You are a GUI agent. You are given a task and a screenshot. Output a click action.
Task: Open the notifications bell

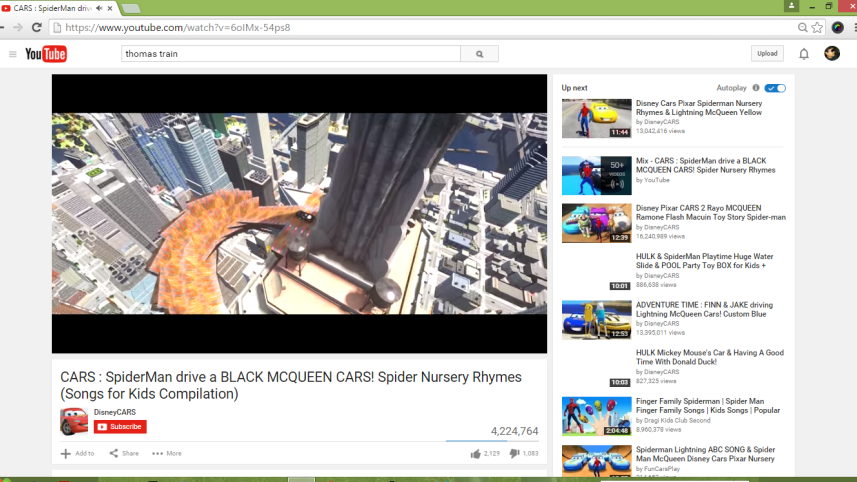point(804,54)
